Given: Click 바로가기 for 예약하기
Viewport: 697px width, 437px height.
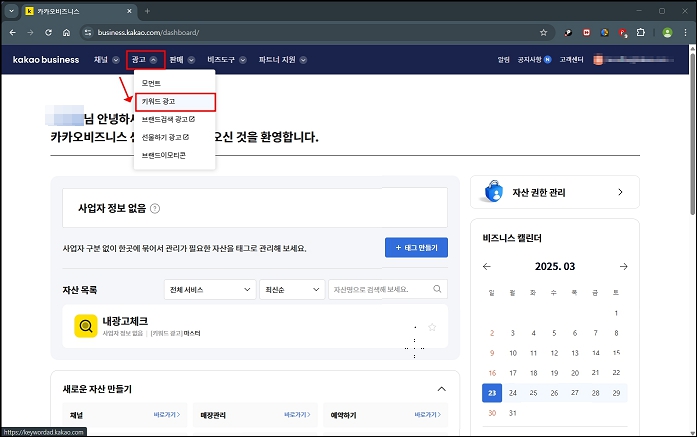Looking at the screenshot, I should 428,415.
